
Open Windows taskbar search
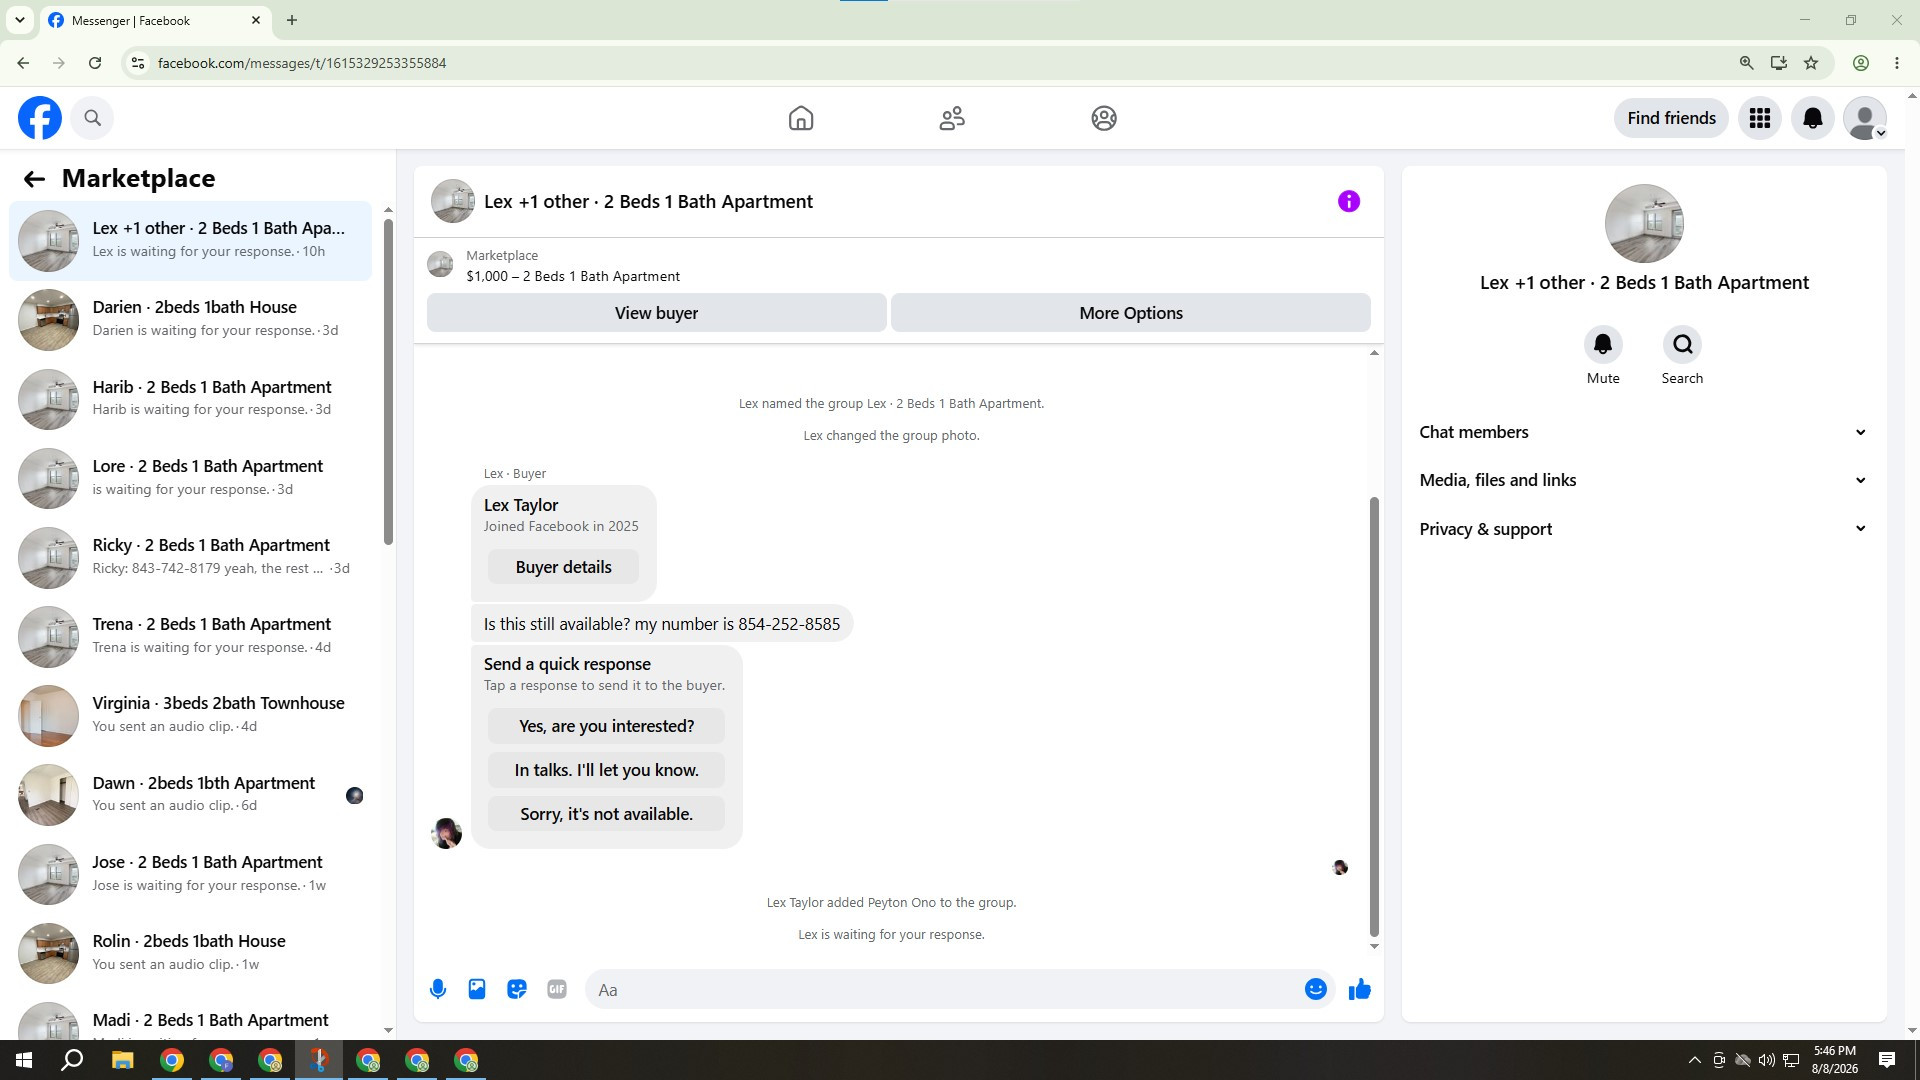point(73,1060)
